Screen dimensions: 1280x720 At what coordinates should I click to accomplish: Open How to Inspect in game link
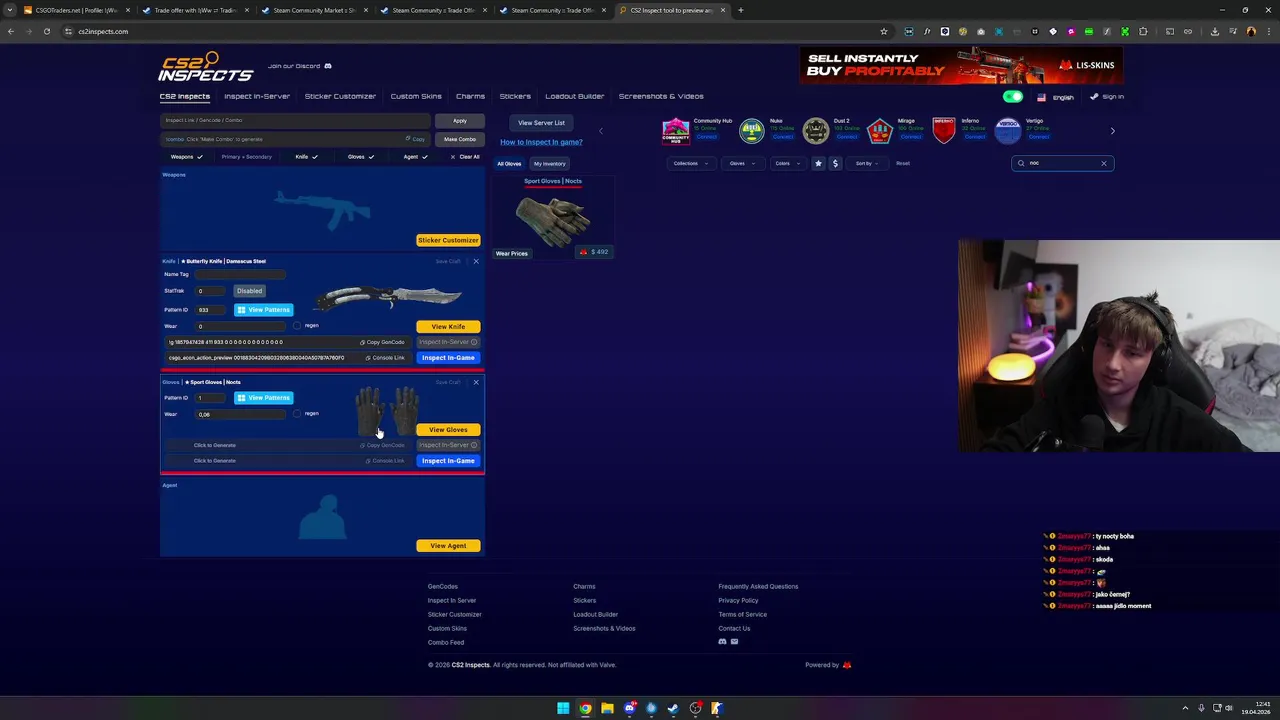coord(541,142)
